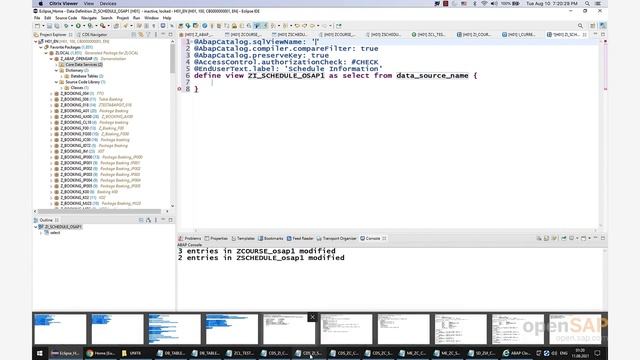Click the New wizard toolbar icon
This screenshot has height=360, width=640.
coord(37,26)
